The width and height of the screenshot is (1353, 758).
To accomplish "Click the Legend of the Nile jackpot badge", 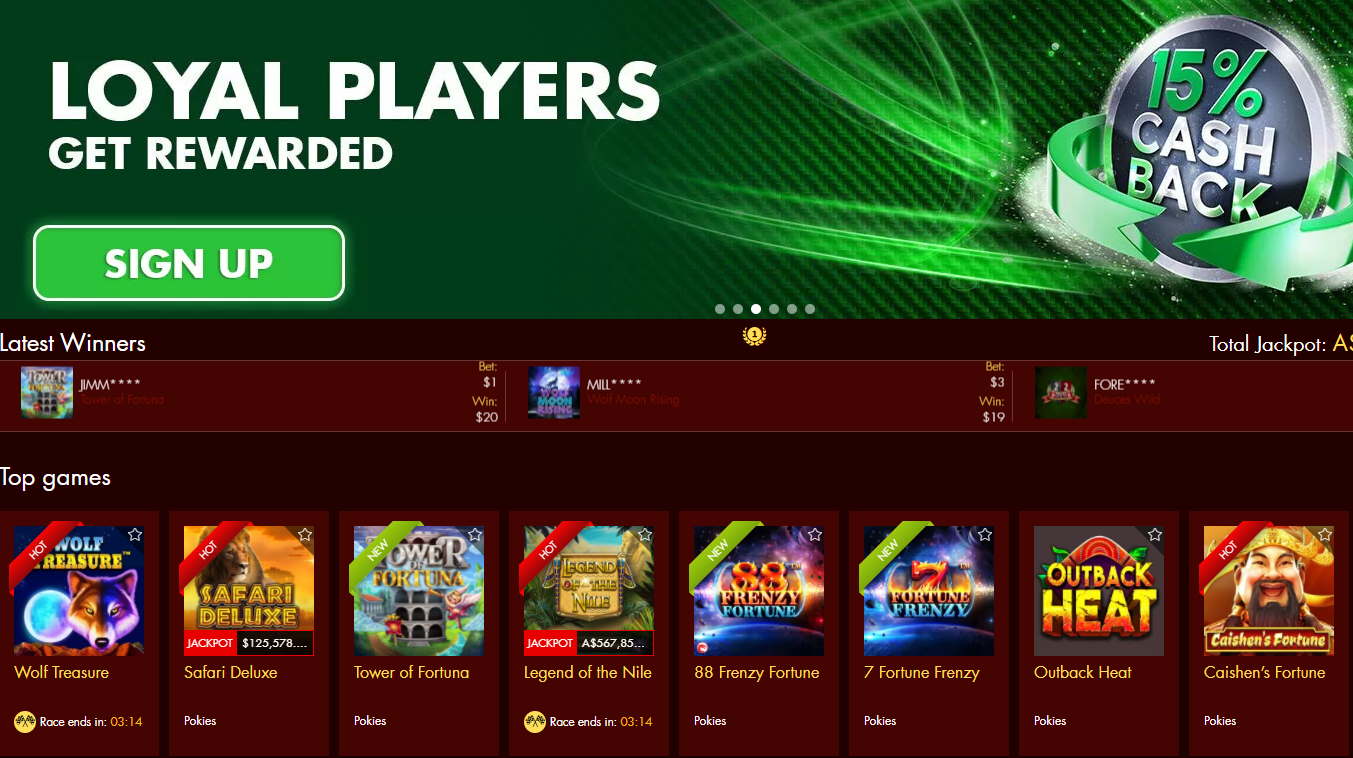I will [x=589, y=643].
